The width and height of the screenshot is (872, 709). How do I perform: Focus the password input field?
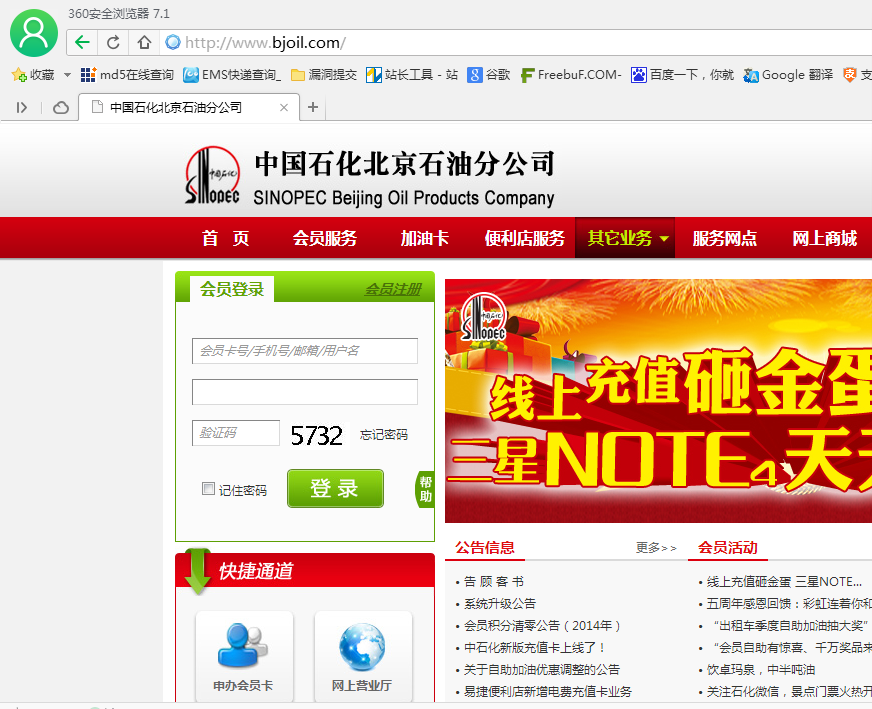[305, 392]
